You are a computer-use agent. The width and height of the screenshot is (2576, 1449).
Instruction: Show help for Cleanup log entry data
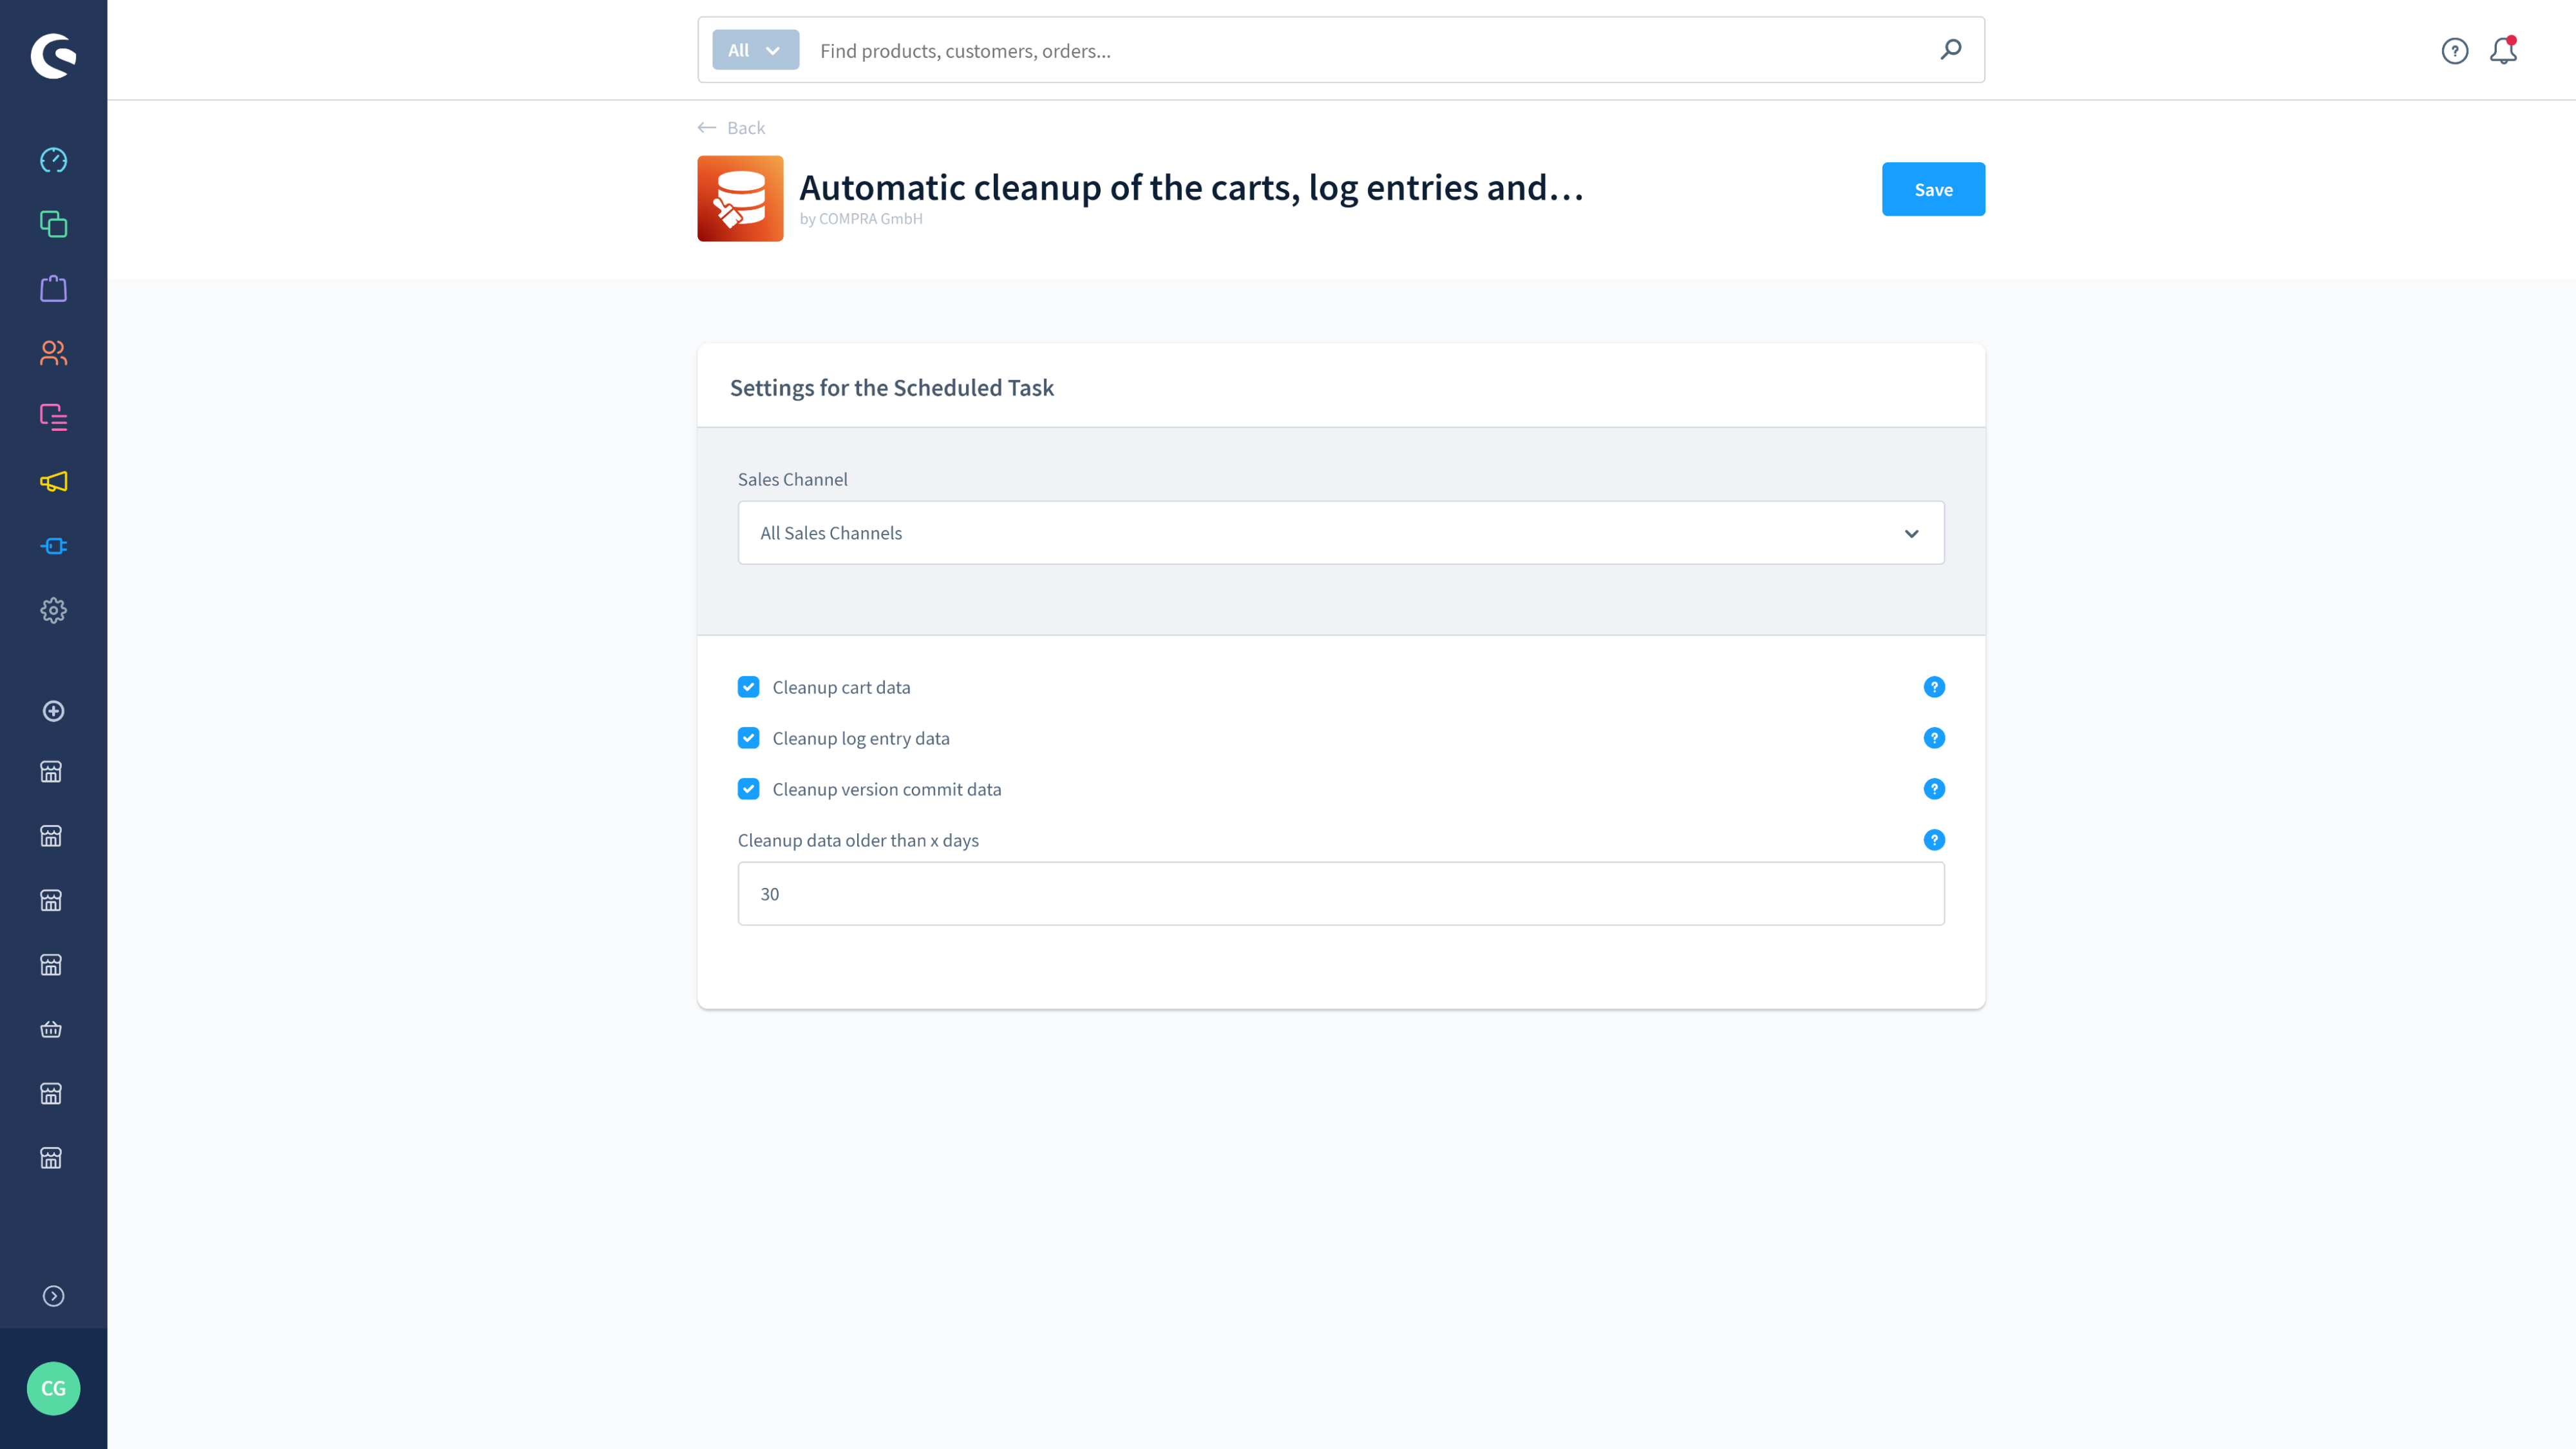point(1934,738)
